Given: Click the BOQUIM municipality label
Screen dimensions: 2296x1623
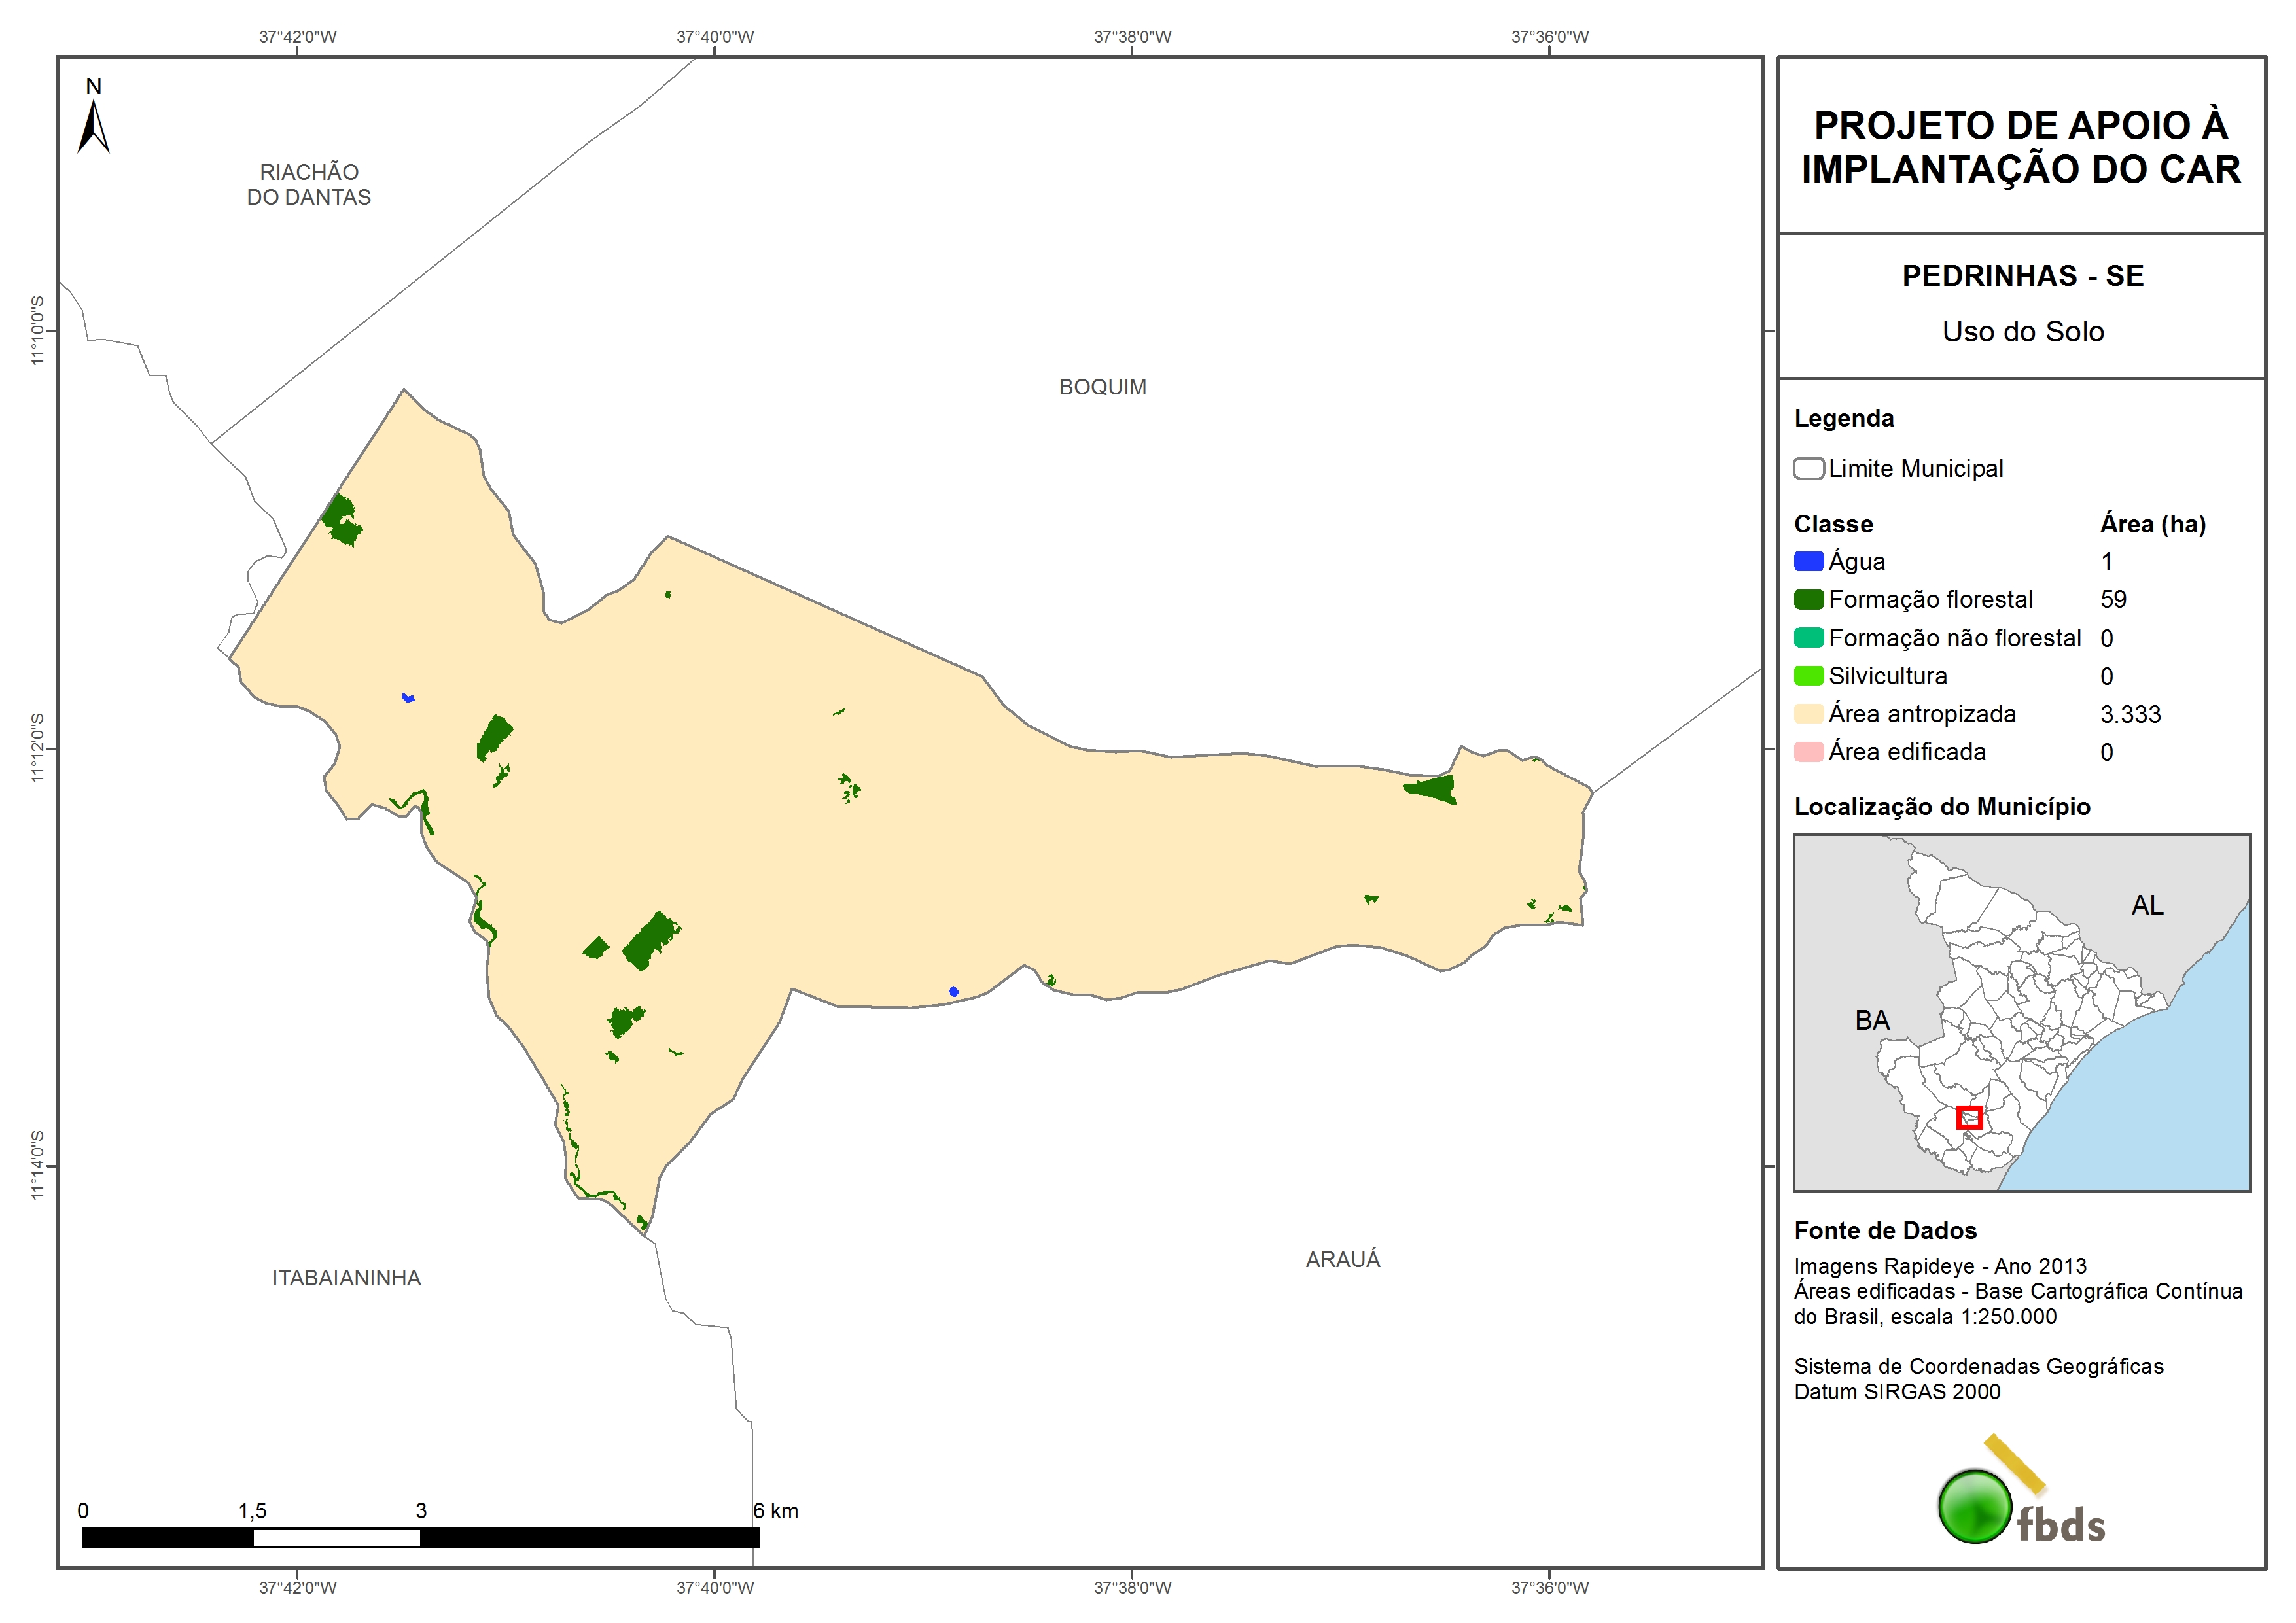Looking at the screenshot, I should coord(1102,387).
